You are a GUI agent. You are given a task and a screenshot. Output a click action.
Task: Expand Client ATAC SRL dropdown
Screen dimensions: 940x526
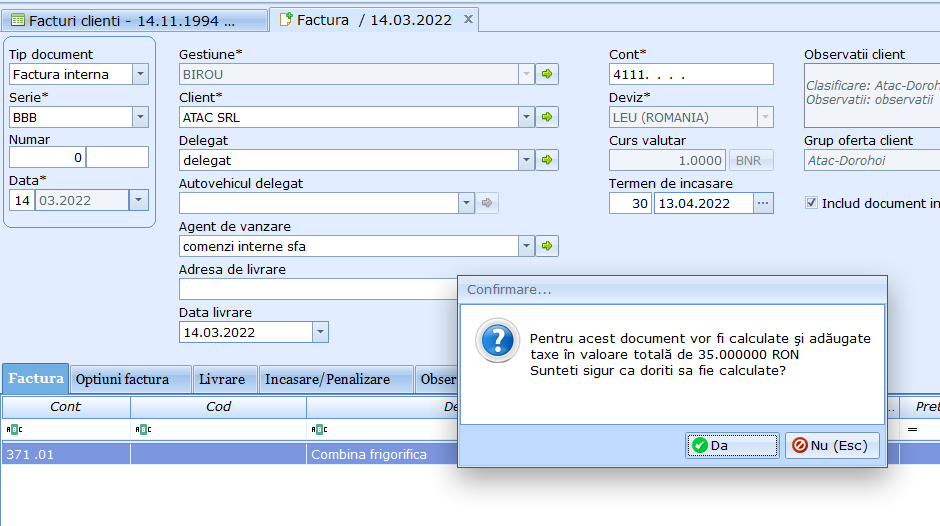pos(526,117)
